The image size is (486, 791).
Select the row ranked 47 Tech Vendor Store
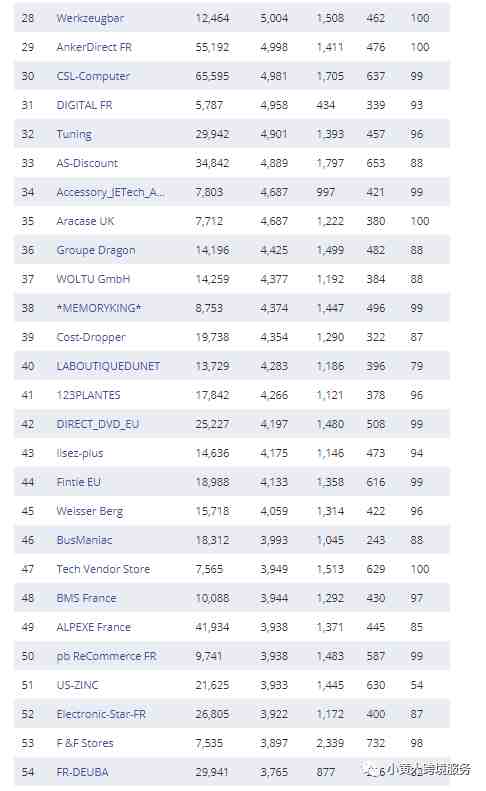pos(232,569)
